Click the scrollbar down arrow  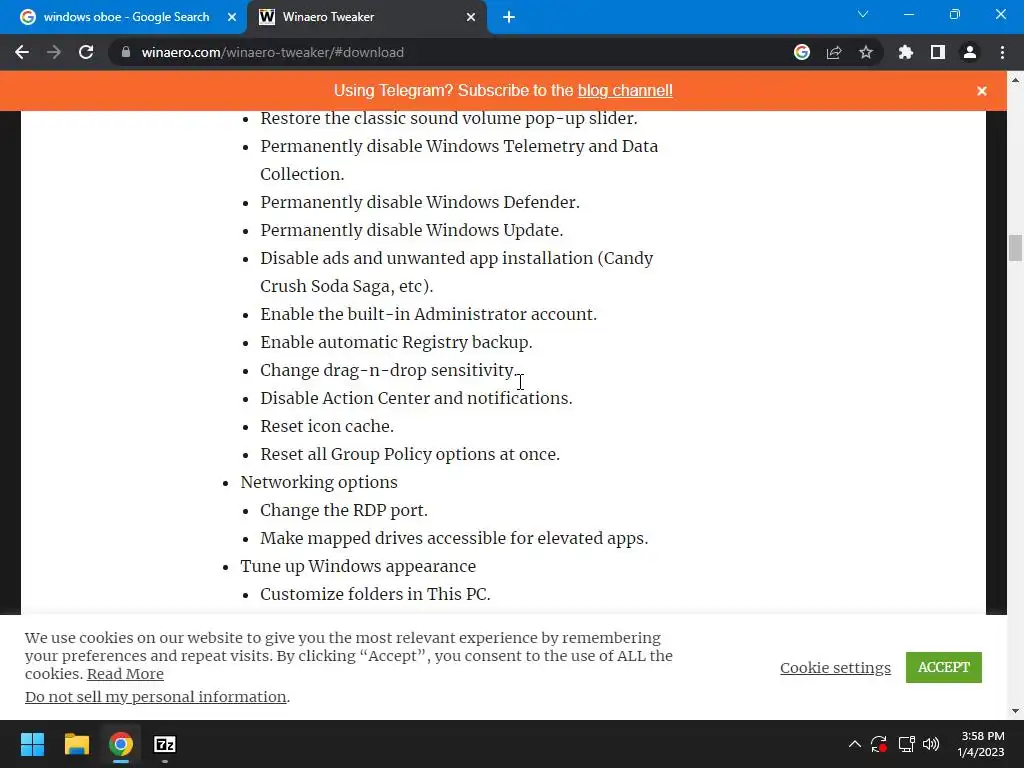pyautogui.click(x=1015, y=711)
